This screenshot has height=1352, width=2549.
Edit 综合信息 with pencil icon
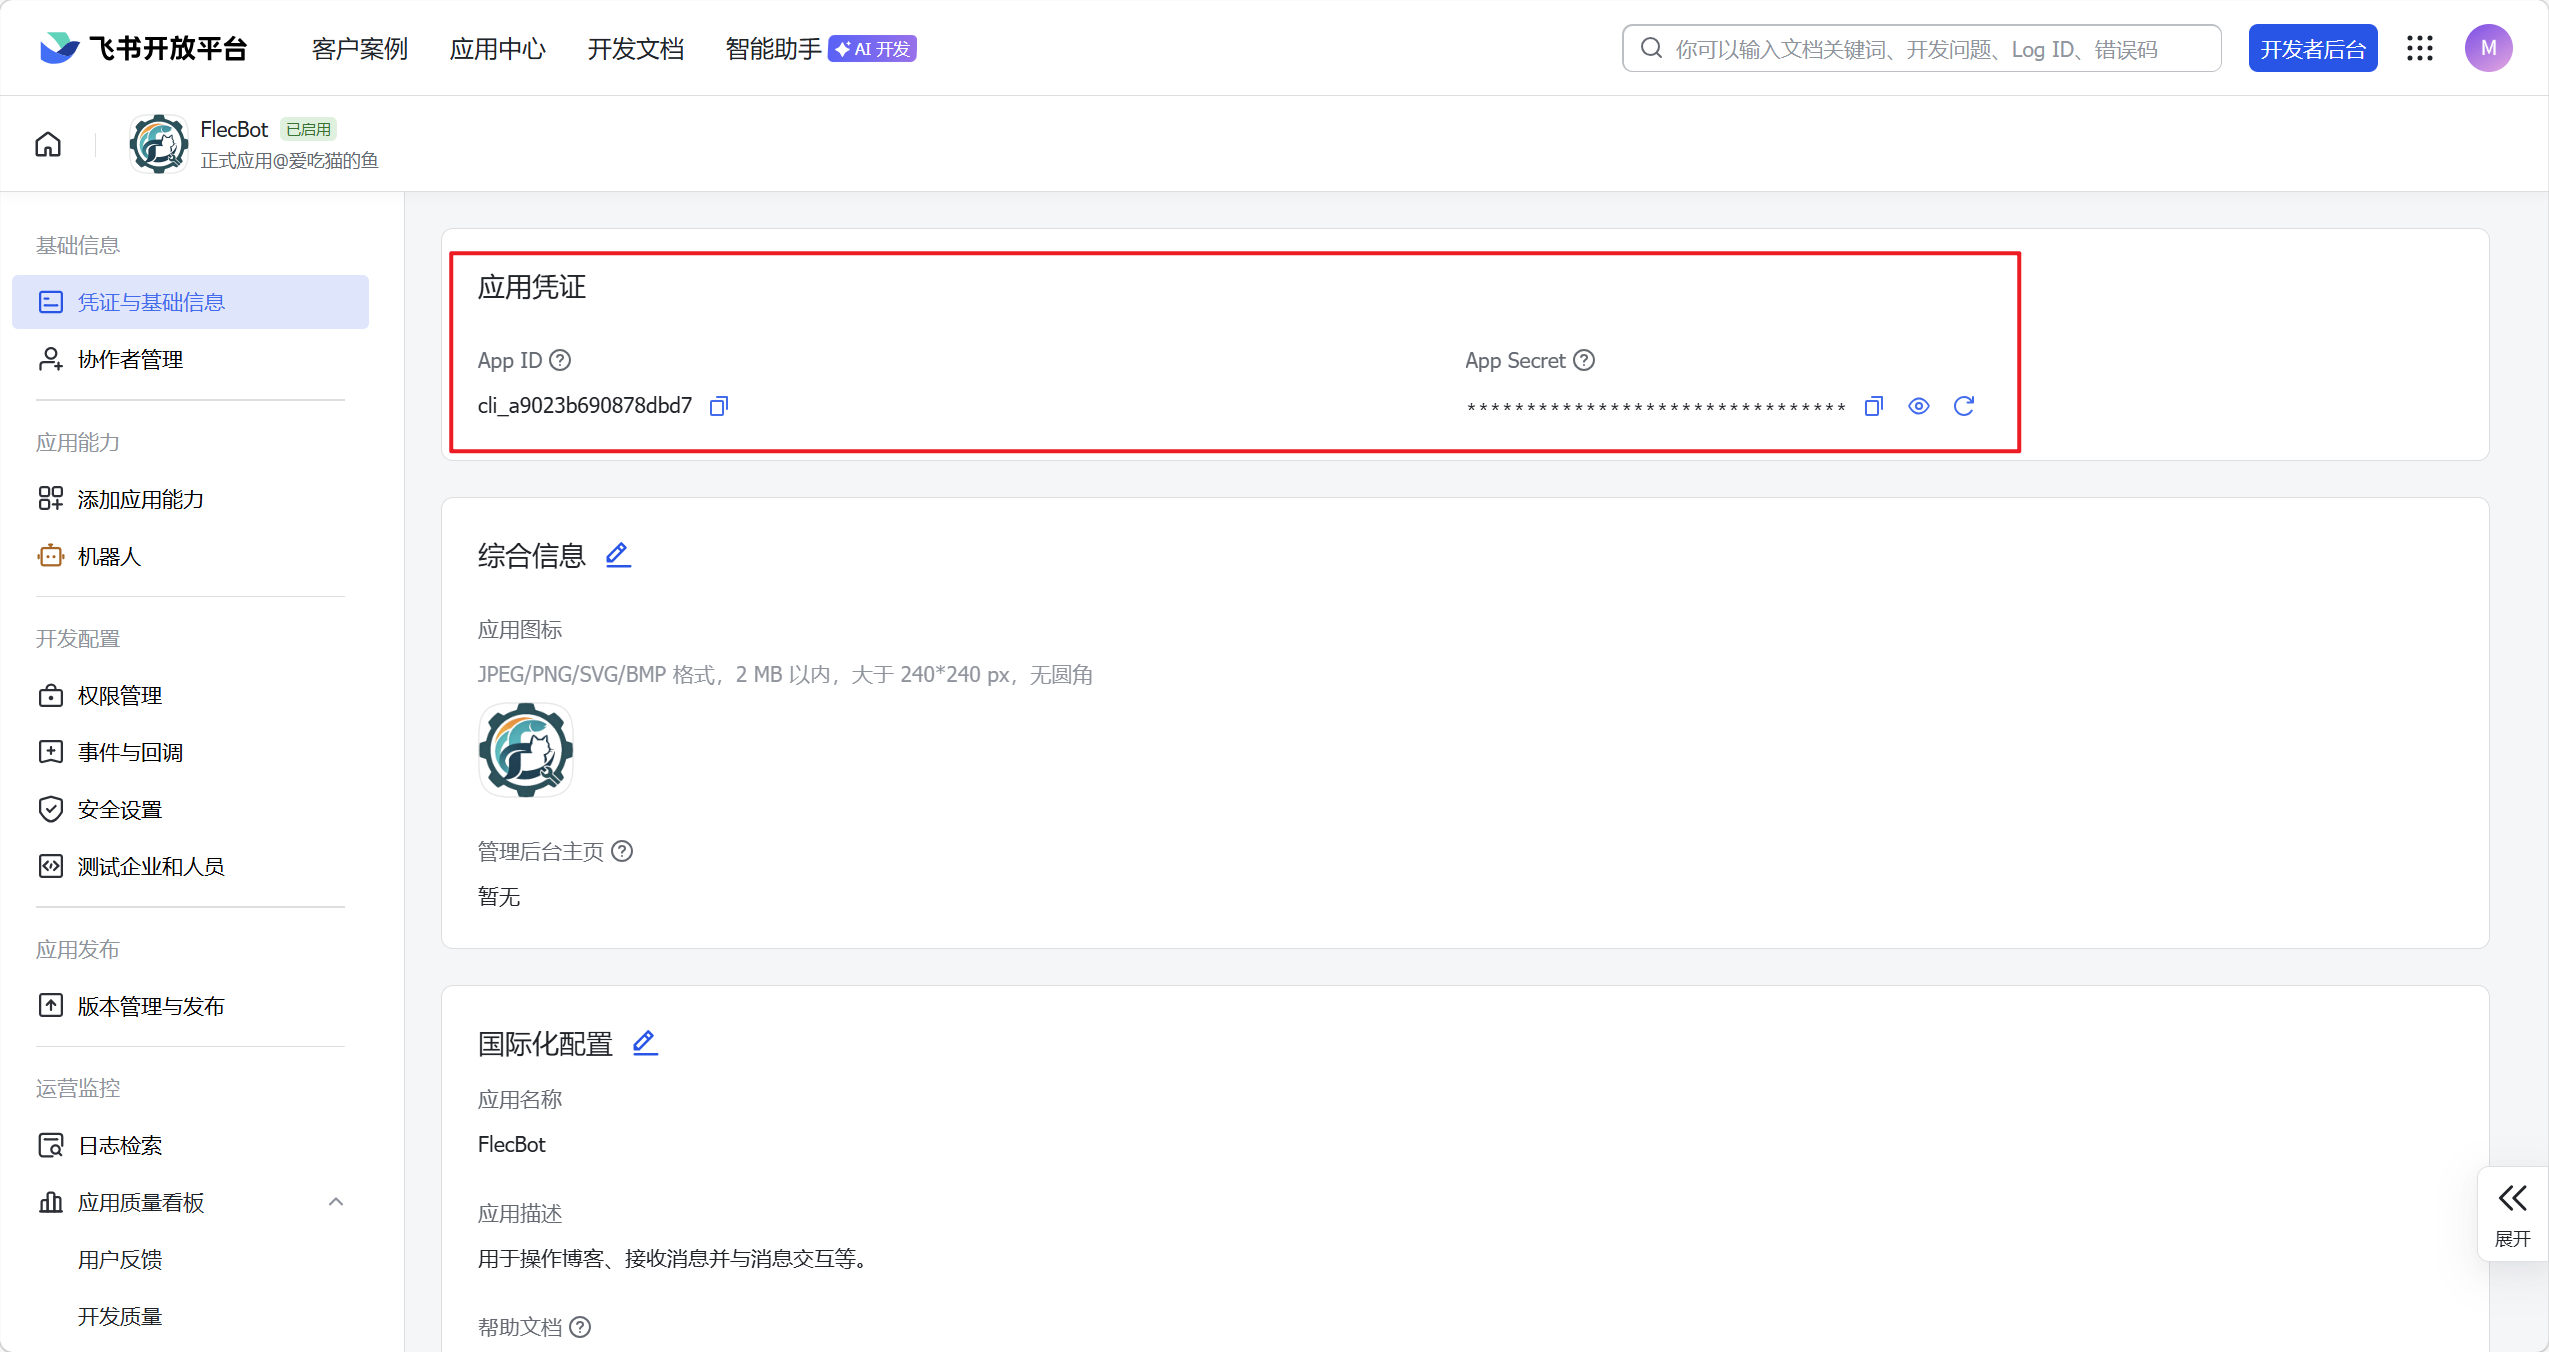(618, 554)
